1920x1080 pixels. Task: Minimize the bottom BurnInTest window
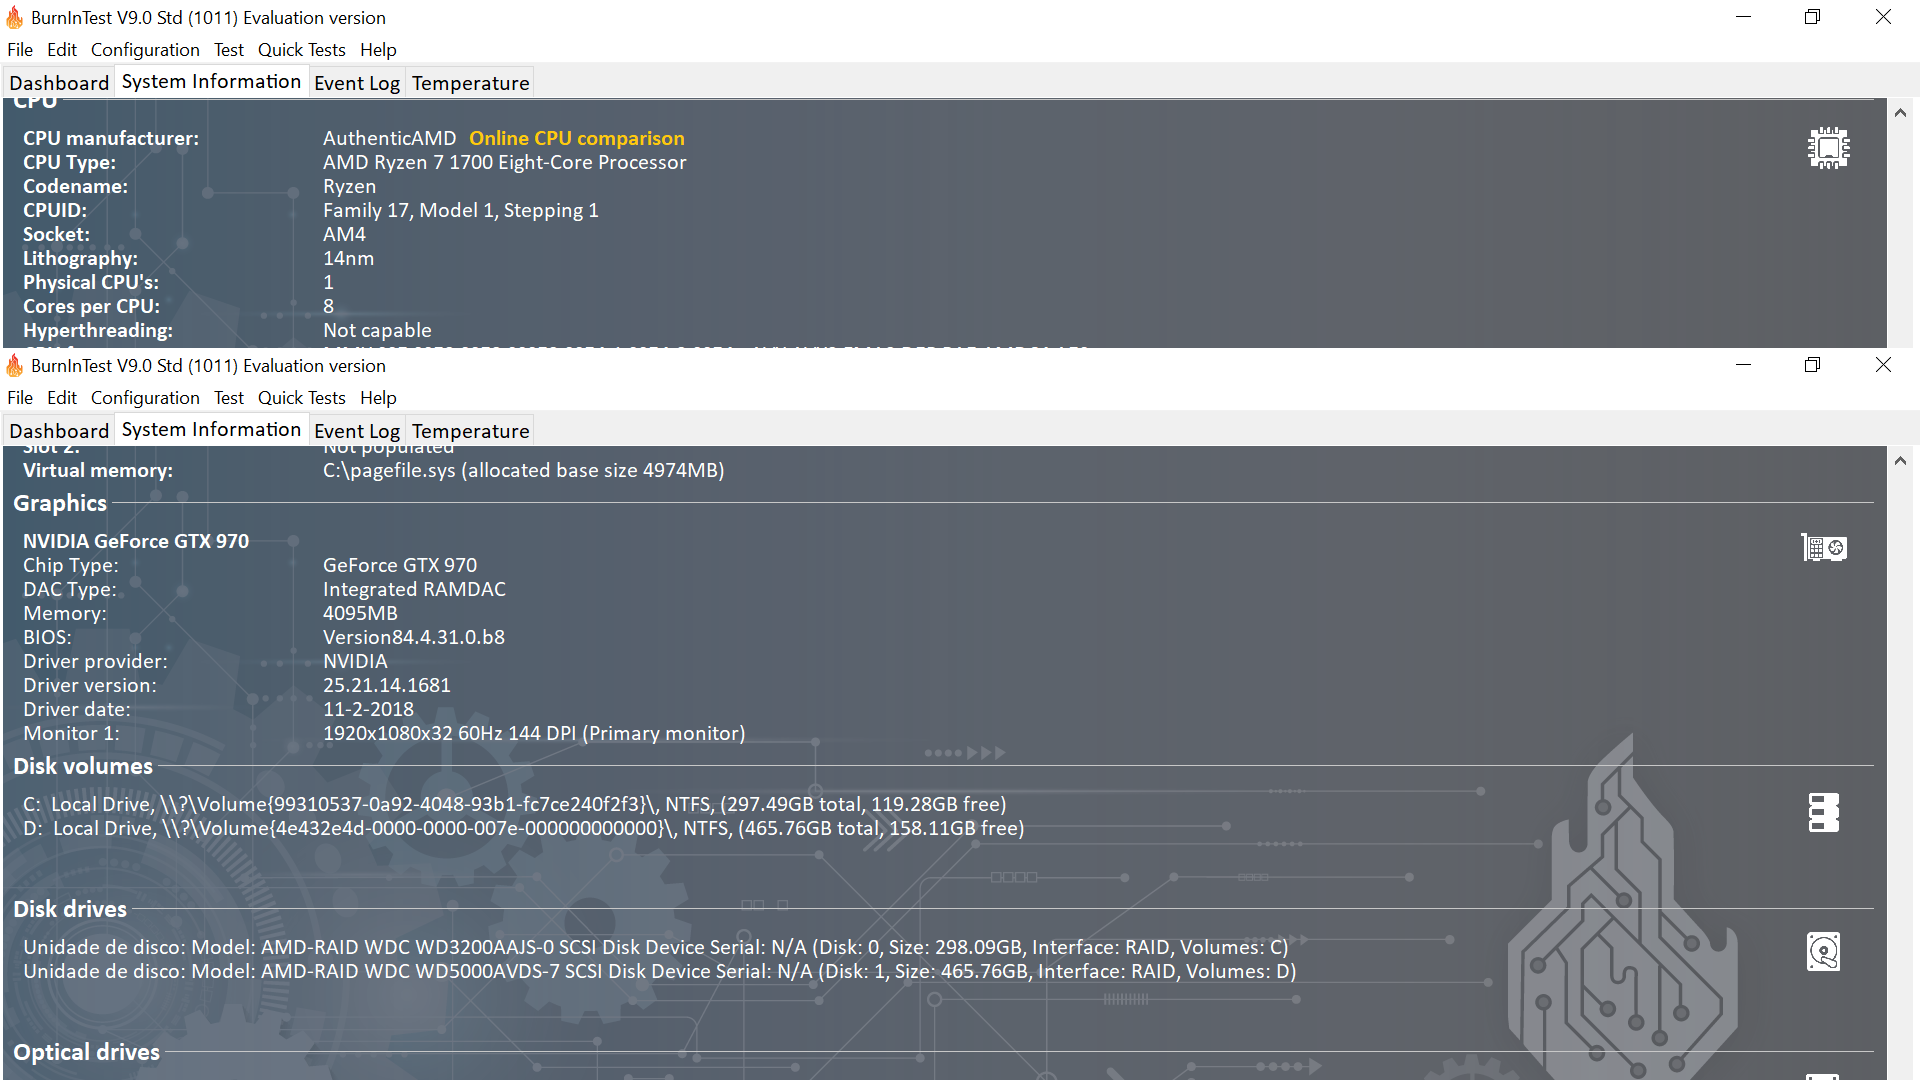pos(1743,365)
